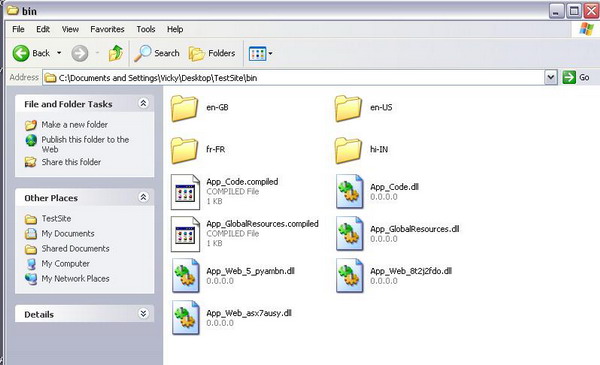The image size is (600, 365).
Task: Click the bin window title bar folder icon
Action: point(13,10)
